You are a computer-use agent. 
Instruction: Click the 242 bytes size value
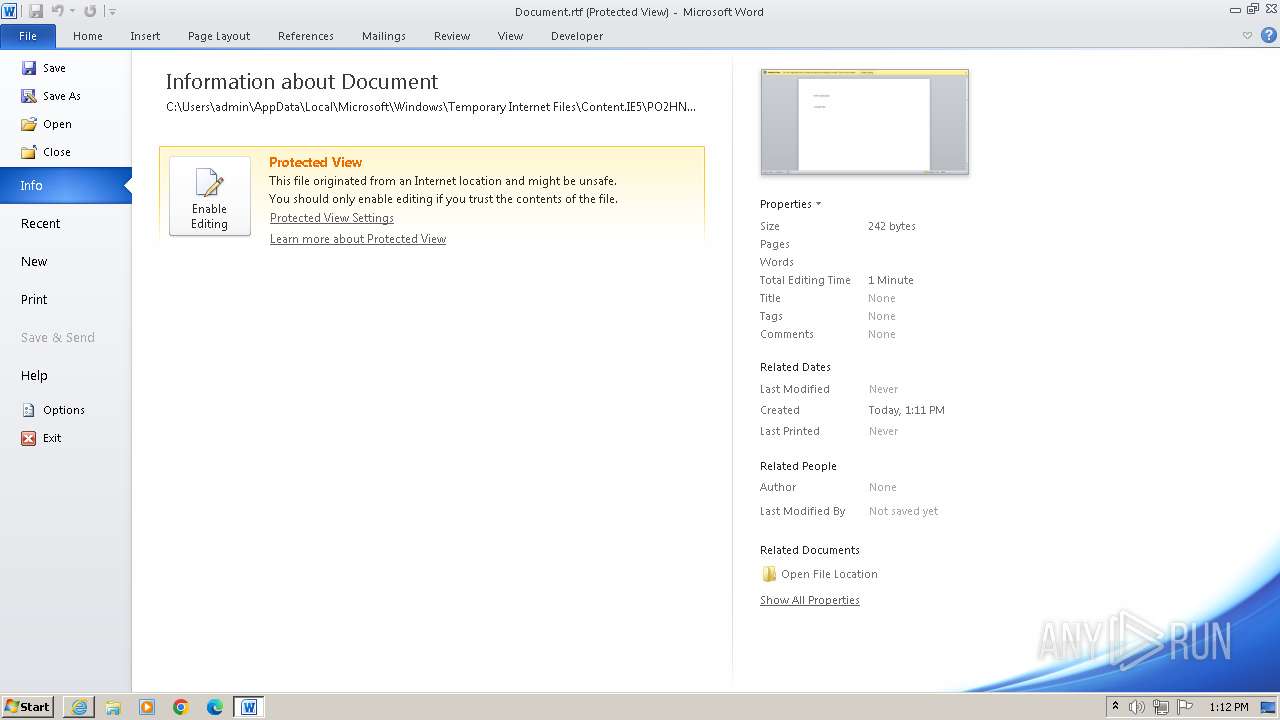coord(892,226)
